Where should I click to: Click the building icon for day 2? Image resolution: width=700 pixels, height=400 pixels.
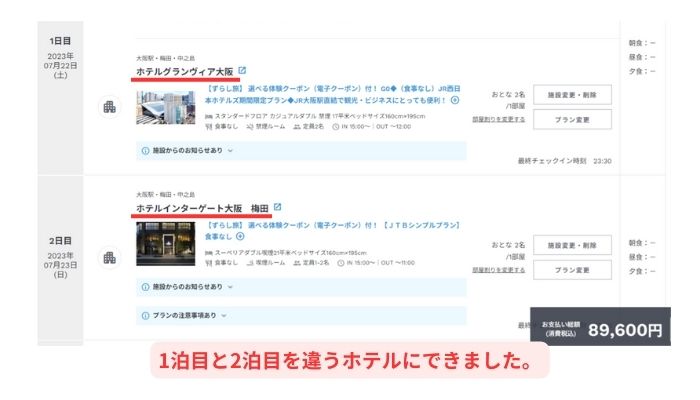click(109, 258)
